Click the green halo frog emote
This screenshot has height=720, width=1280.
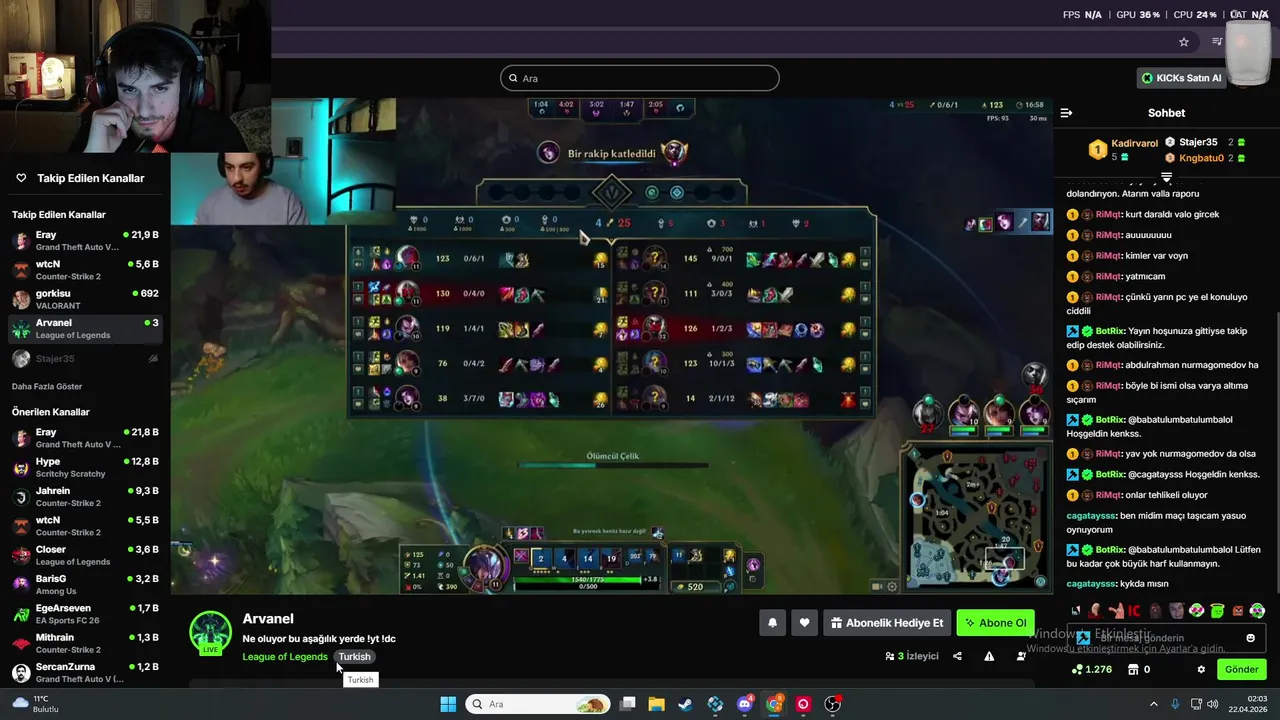[1217, 611]
